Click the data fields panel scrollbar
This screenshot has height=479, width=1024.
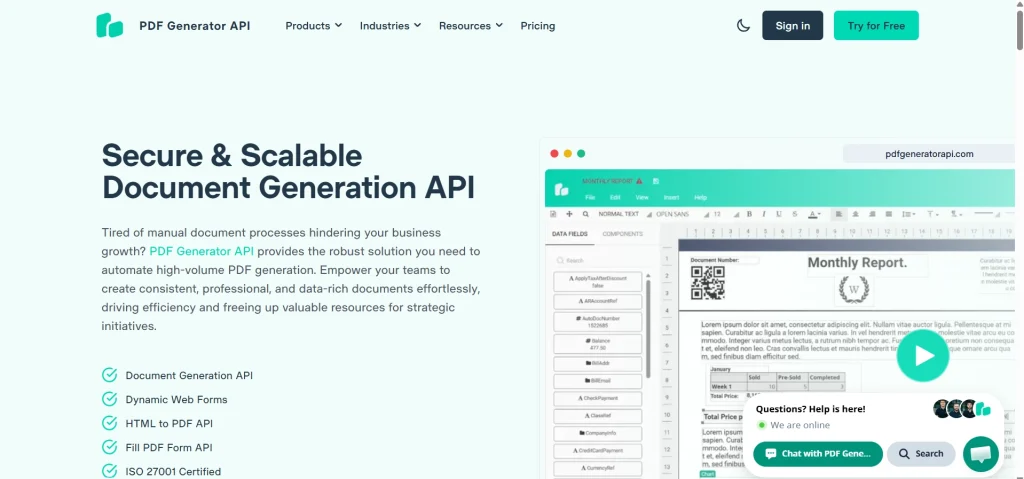click(x=648, y=327)
